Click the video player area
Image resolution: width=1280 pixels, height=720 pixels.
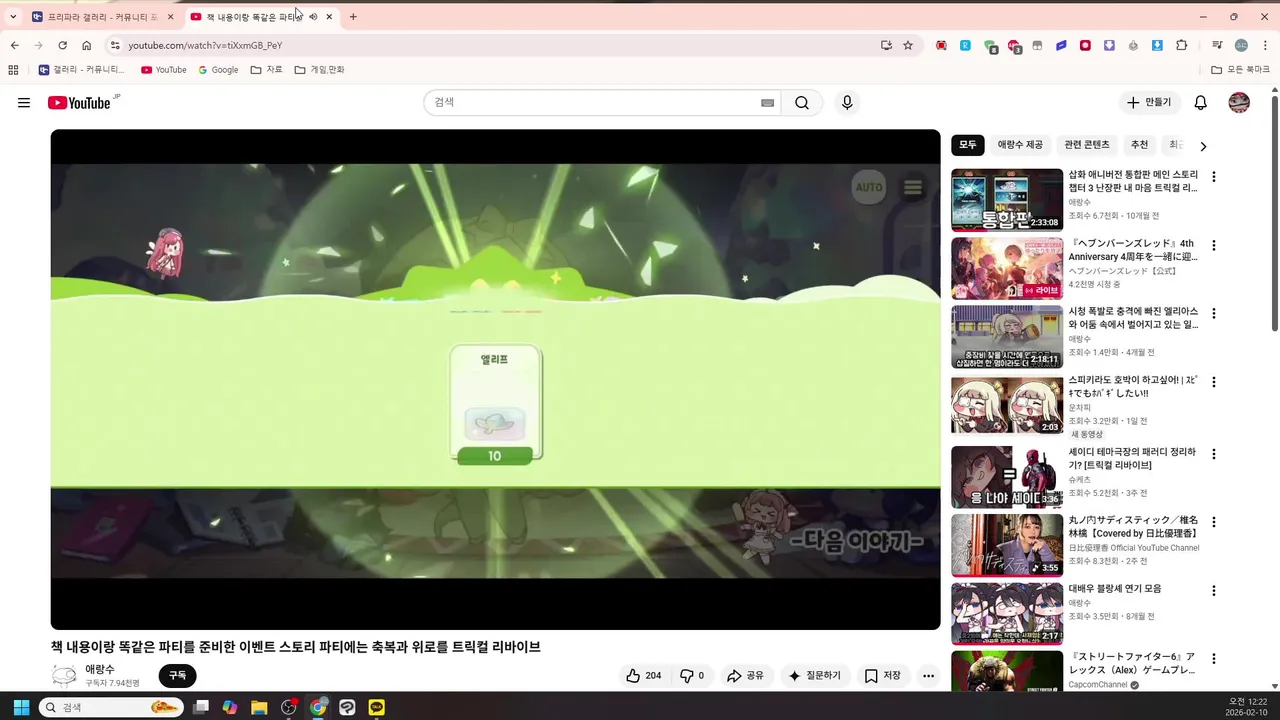tap(495, 379)
